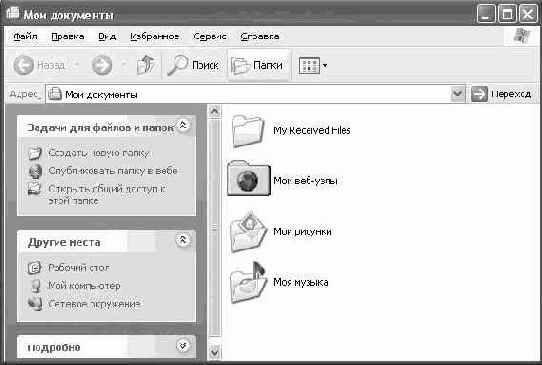Select the Моя музыка folder icon
Screen dimensions: 542x365
pos(248,282)
